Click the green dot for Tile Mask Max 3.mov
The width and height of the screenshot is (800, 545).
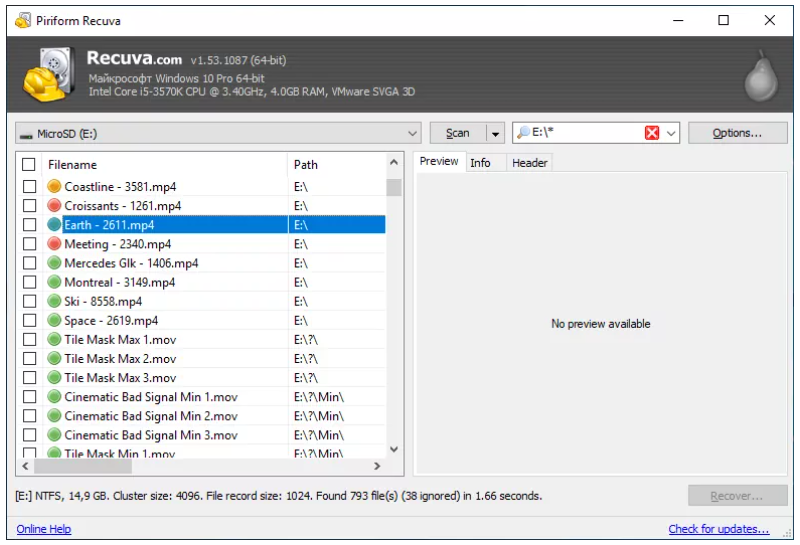(x=54, y=378)
